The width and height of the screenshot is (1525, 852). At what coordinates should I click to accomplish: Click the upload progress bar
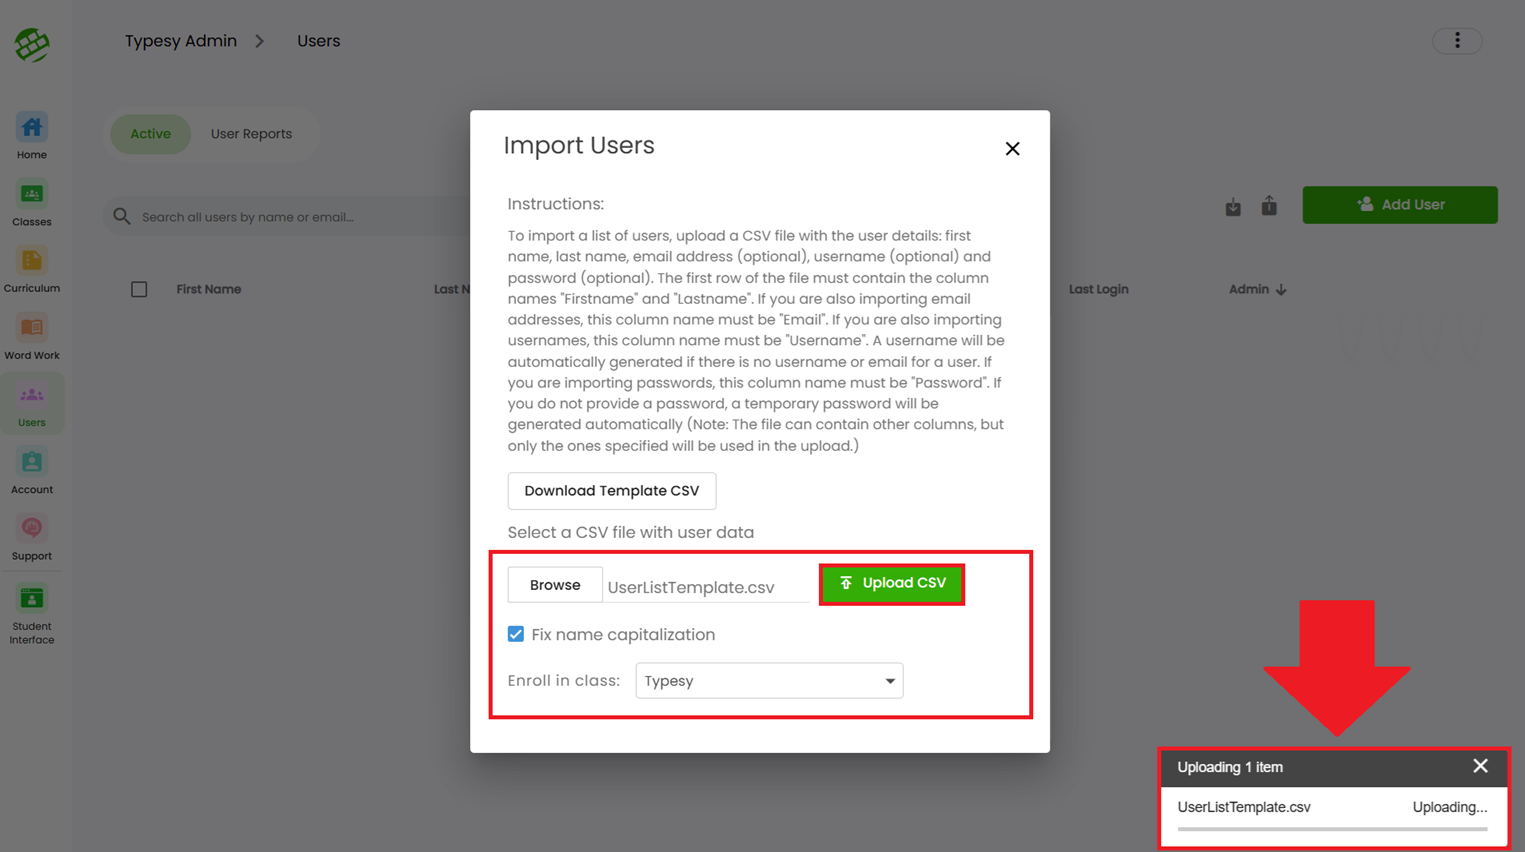[1332, 829]
